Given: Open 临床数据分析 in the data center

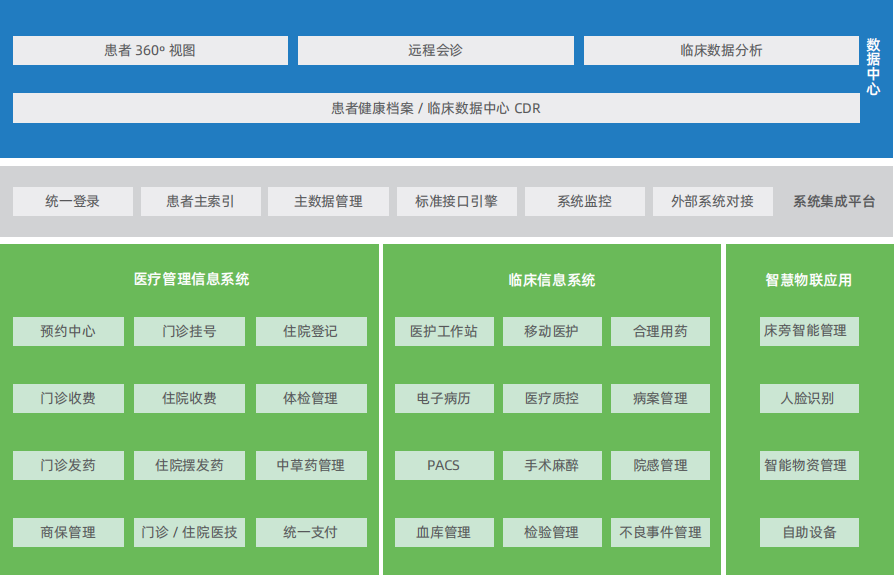Looking at the screenshot, I should (x=721, y=50).
